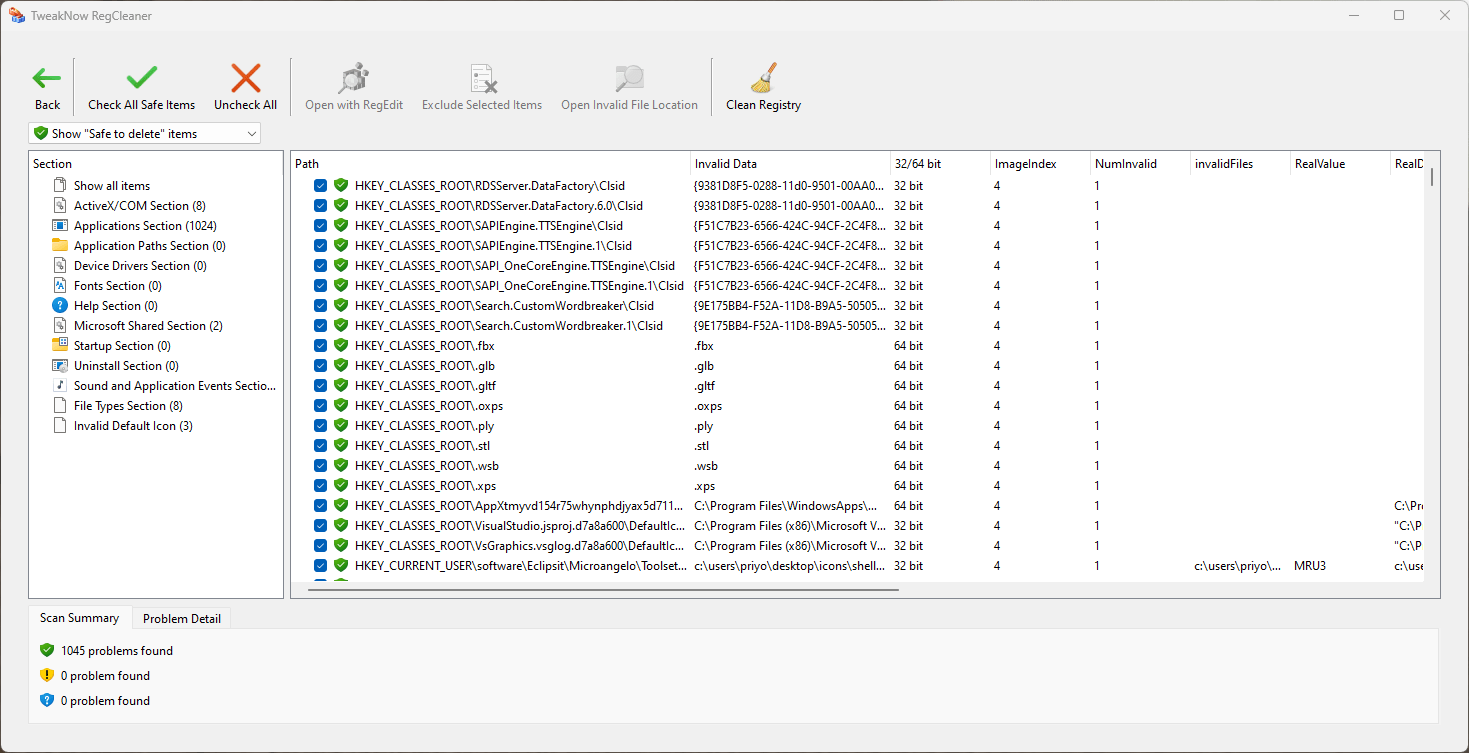1469x753 pixels.
Task: Click the green Back arrow icon
Action: (47, 78)
